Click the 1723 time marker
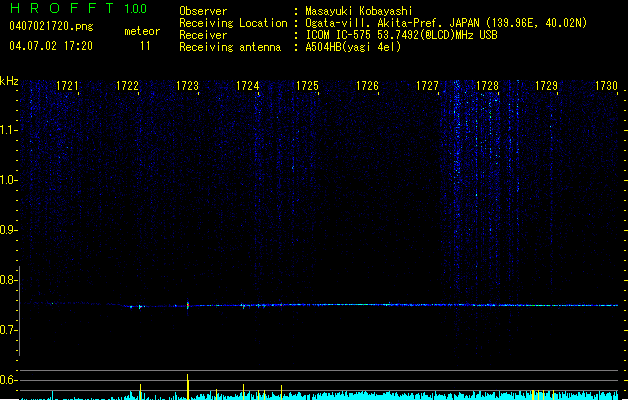 click(x=187, y=86)
